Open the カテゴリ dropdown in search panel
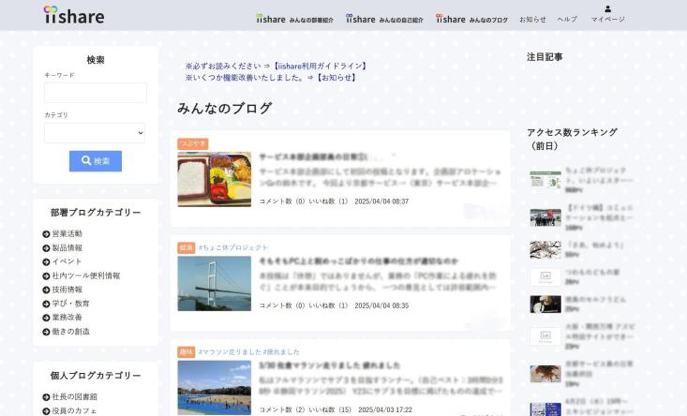Image resolution: width=687 pixels, height=416 pixels. (95, 133)
